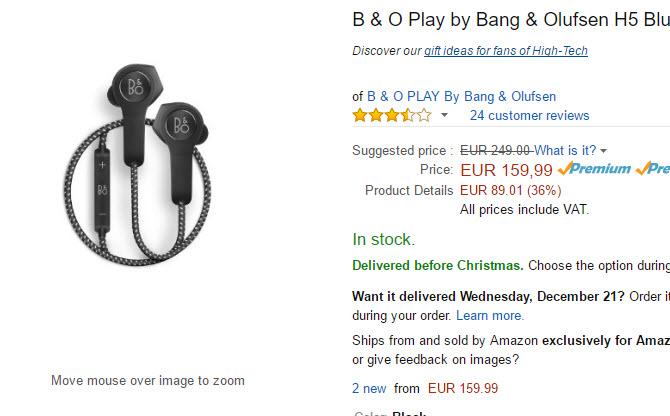Open the Learn more delivery link
This screenshot has height=416, width=670.
point(490,316)
